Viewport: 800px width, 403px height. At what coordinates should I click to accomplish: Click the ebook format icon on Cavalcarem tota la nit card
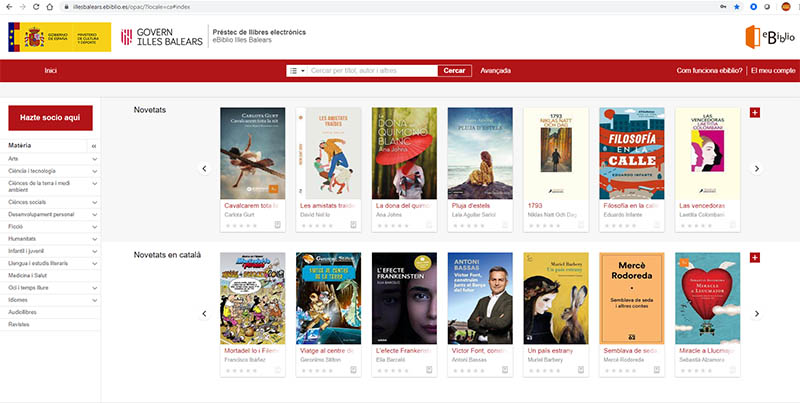click(x=278, y=224)
